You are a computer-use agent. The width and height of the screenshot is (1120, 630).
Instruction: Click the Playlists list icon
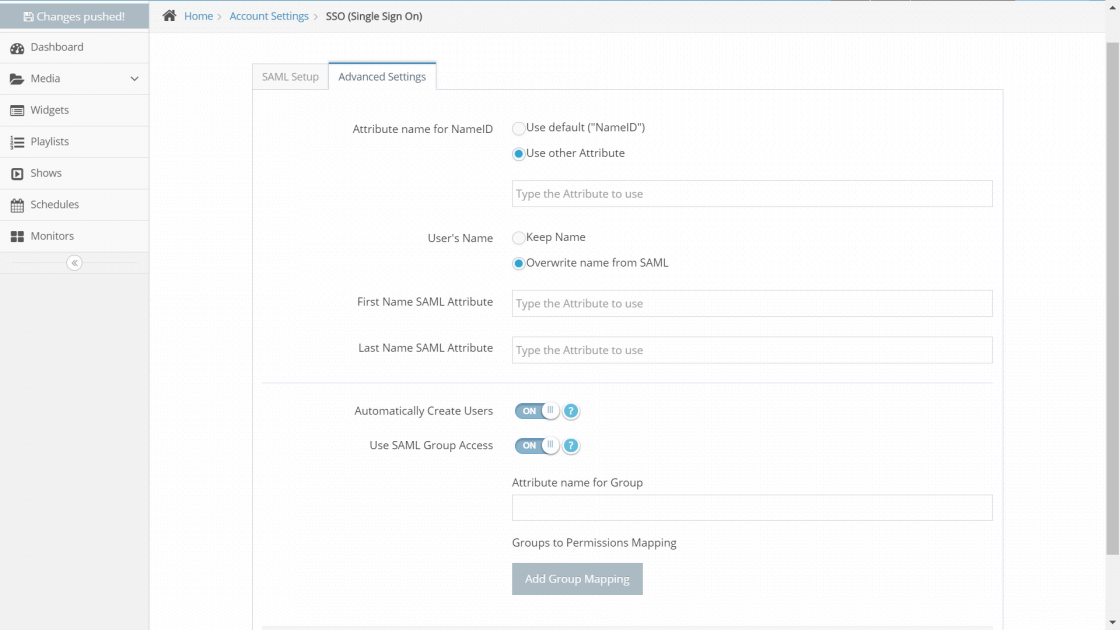coord(19,141)
